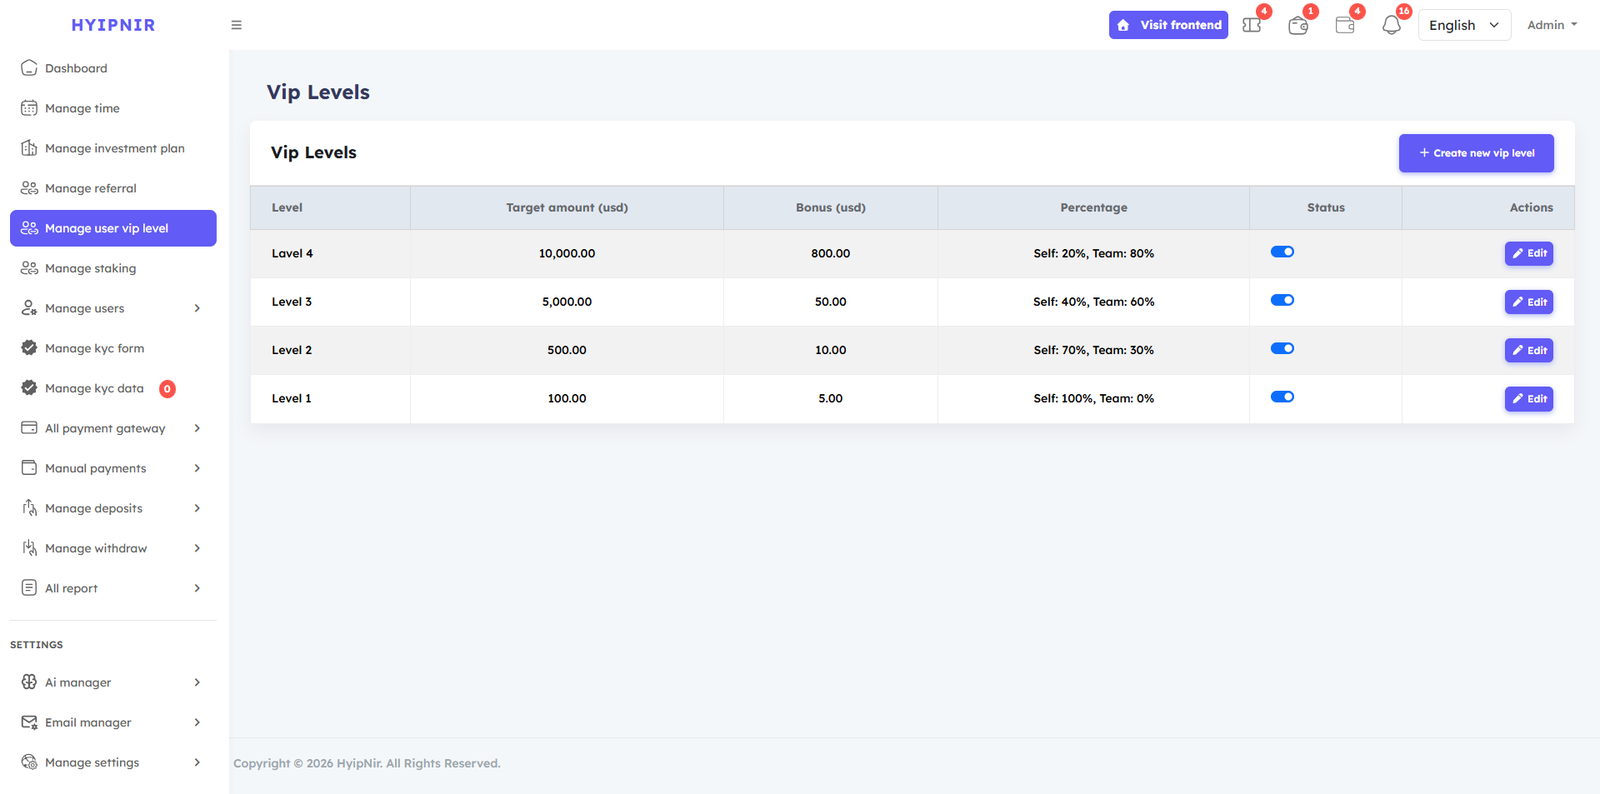Turn off the Level 1 status switch
The width and height of the screenshot is (1600, 794).
1282,397
